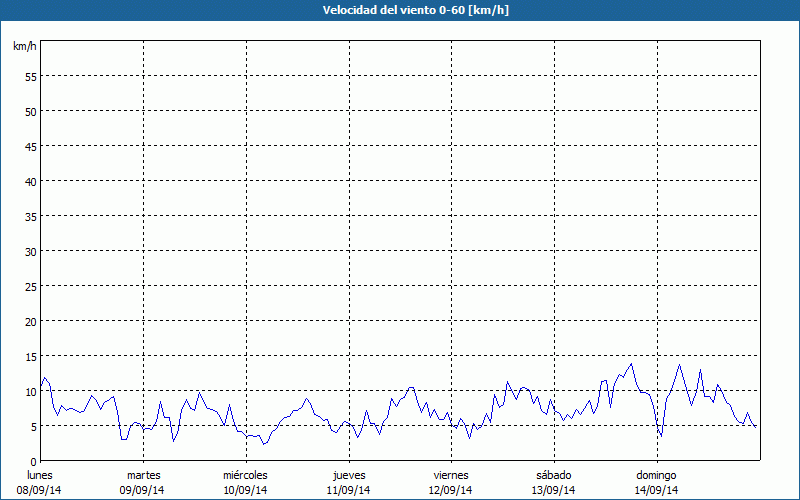Select the 15 y-axis tick label
800x500 pixels.
coord(30,357)
